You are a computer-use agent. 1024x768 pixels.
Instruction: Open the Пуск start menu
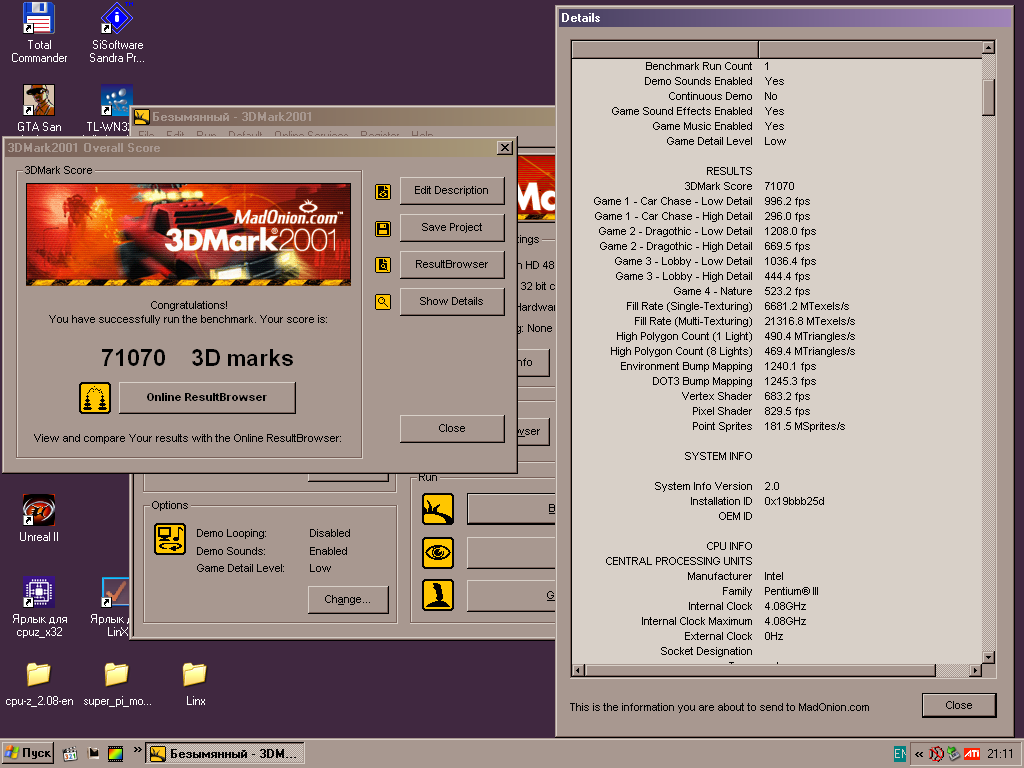coord(27,754)
